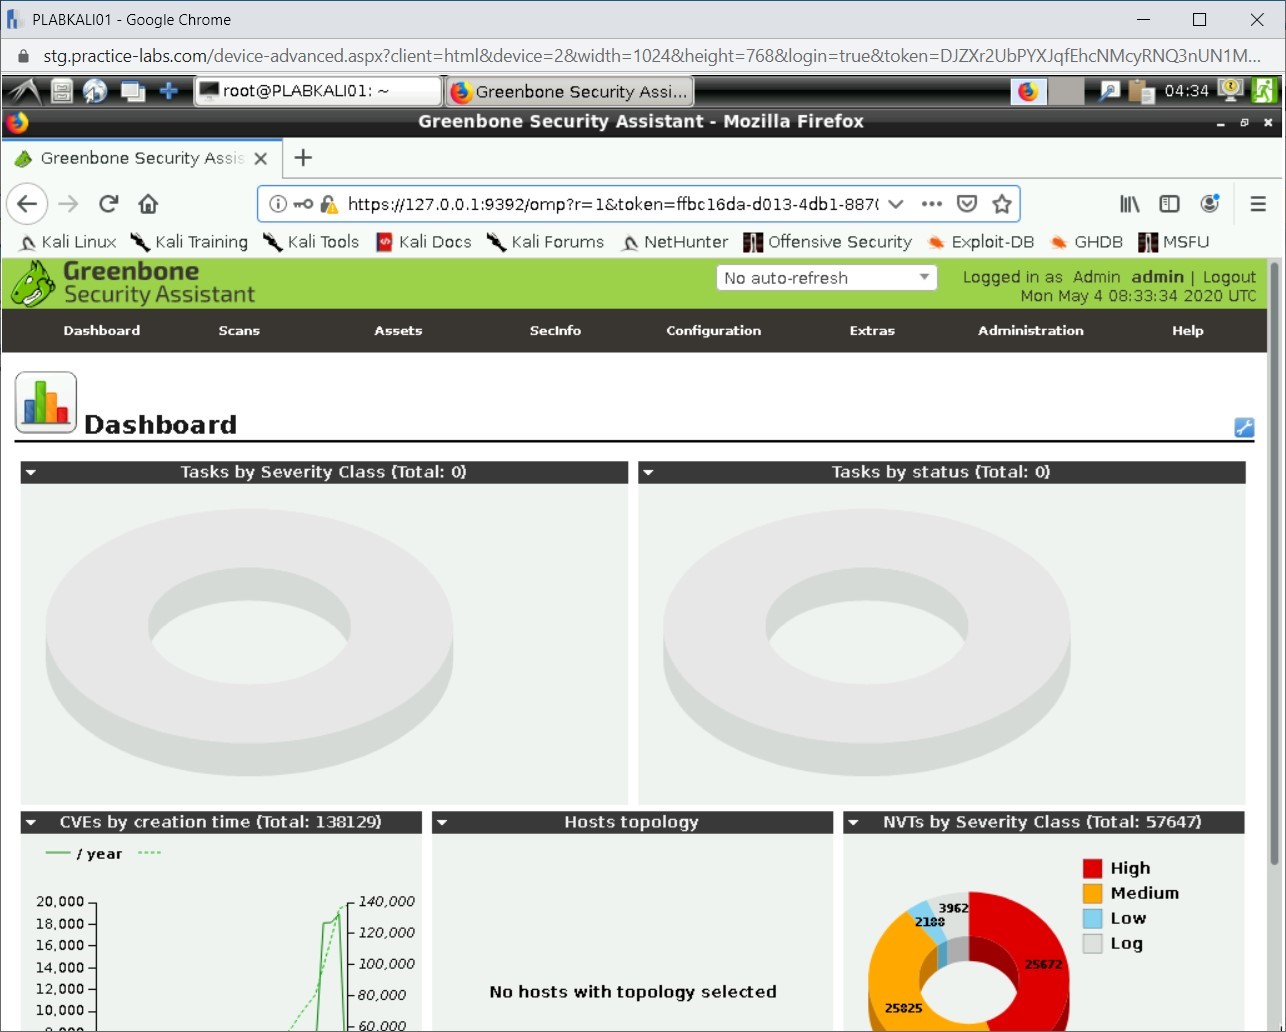Click the dashboard edit wrench icon
This screenshot has height=1032, width=1286.
click(1243, 428)
